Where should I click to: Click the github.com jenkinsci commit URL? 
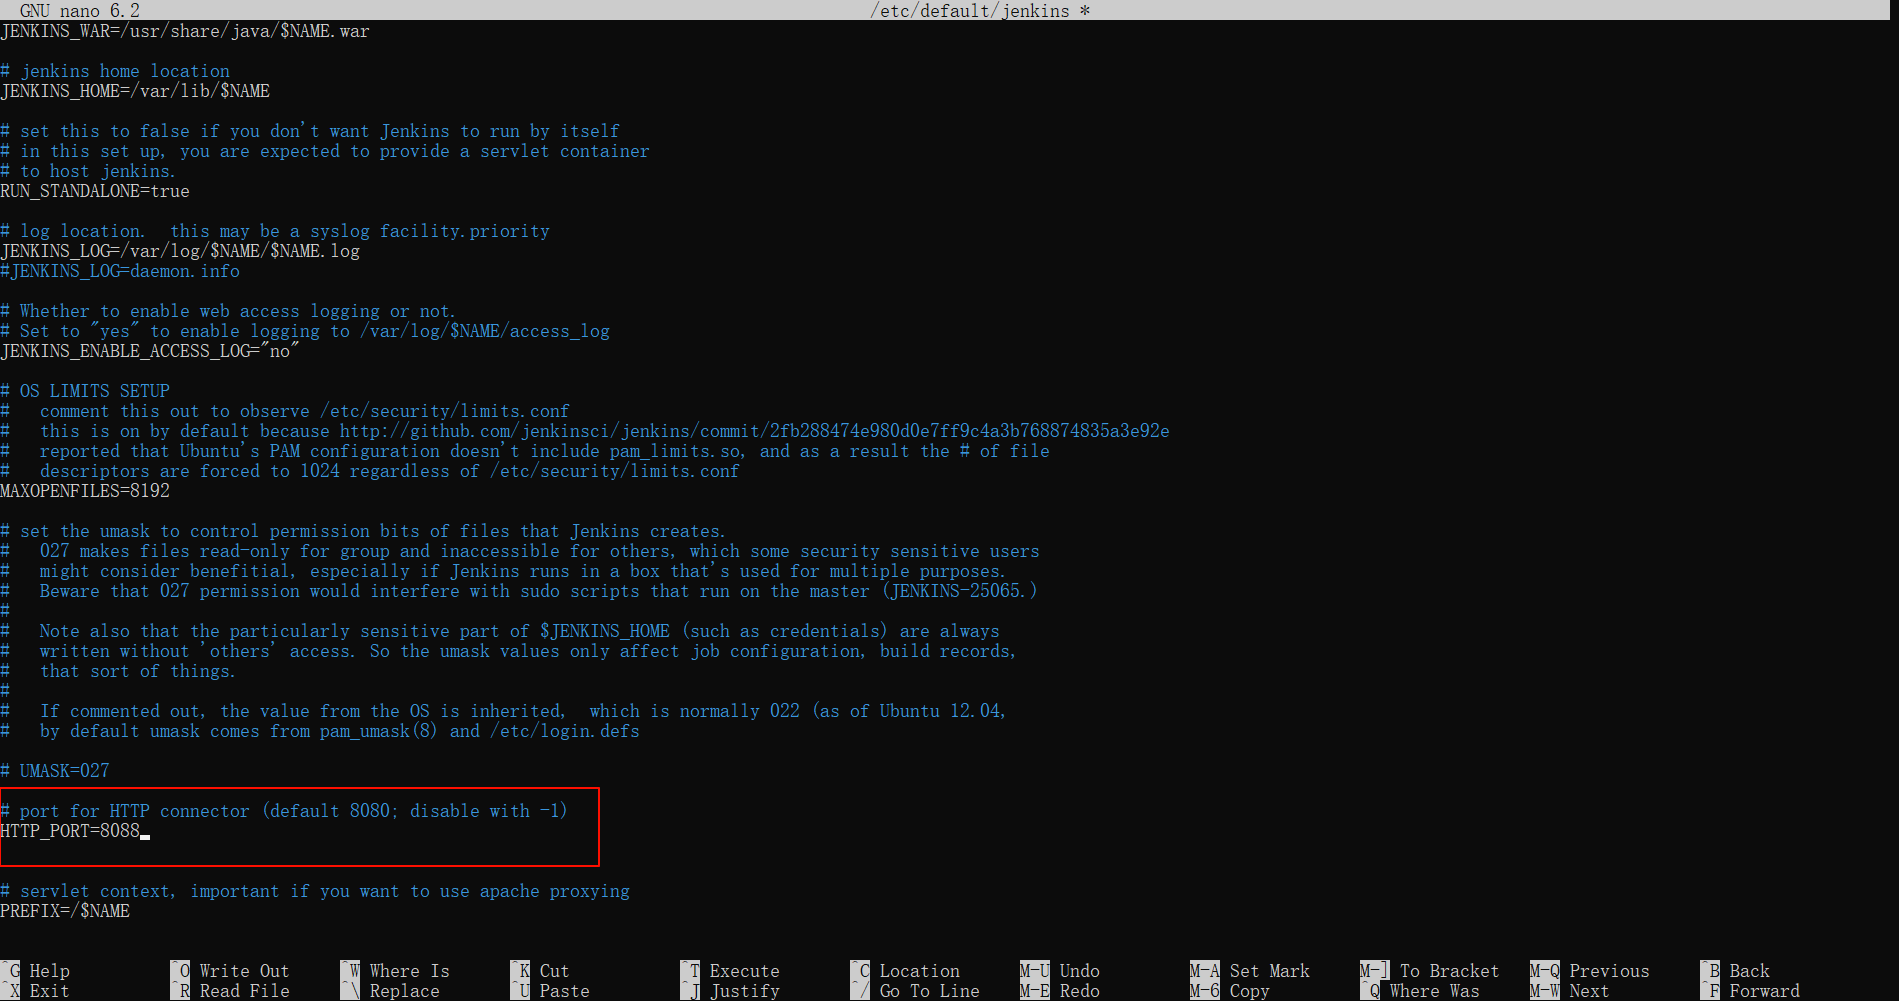point(755,431)
